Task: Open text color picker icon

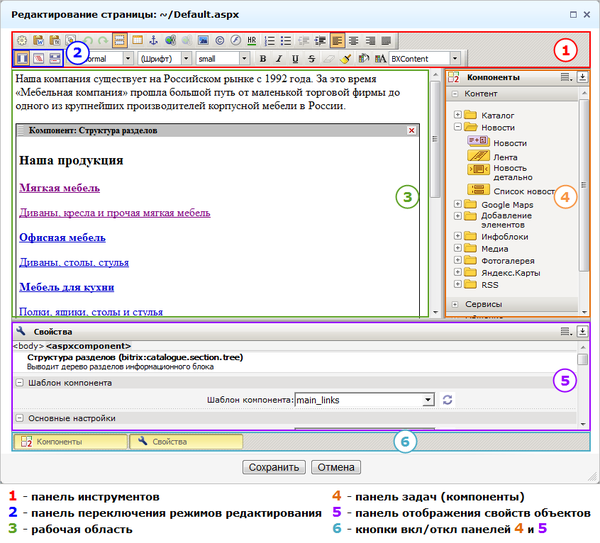Action: click(380, 59)
